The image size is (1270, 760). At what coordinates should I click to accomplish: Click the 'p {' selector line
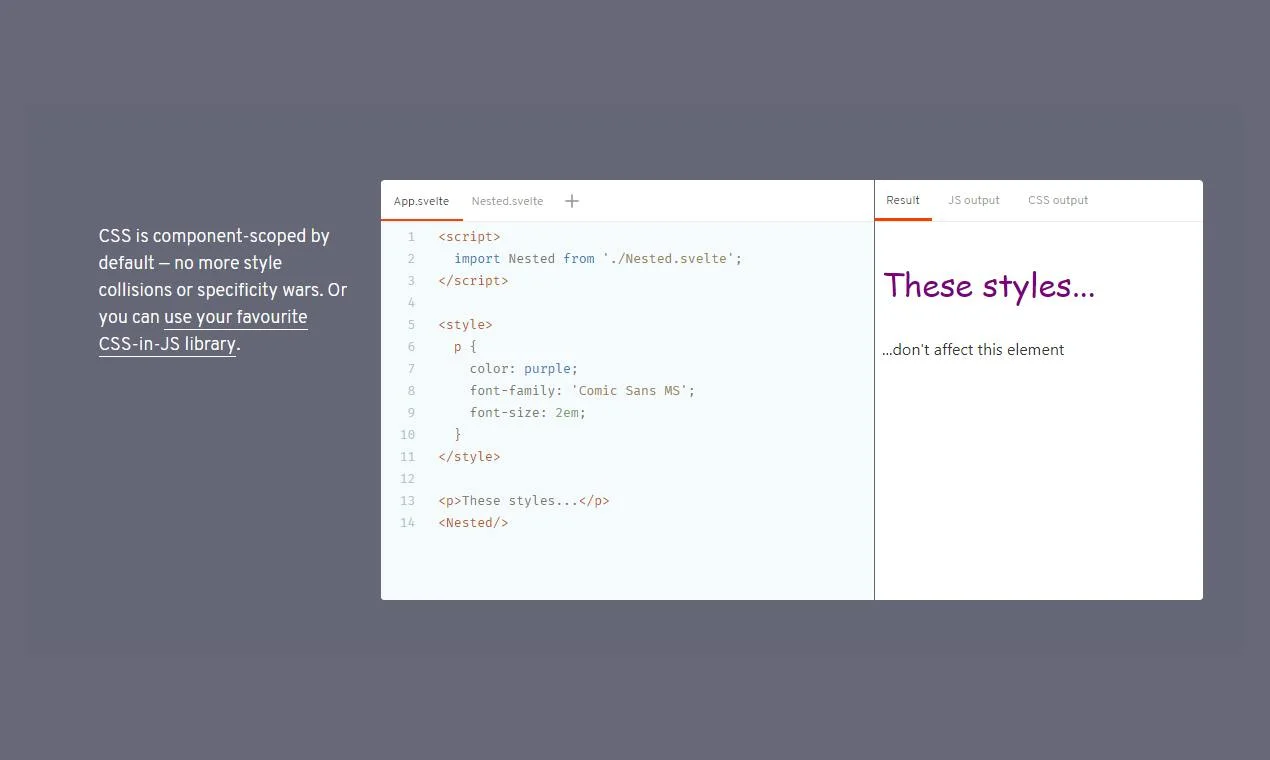click(x=465, y=347)
